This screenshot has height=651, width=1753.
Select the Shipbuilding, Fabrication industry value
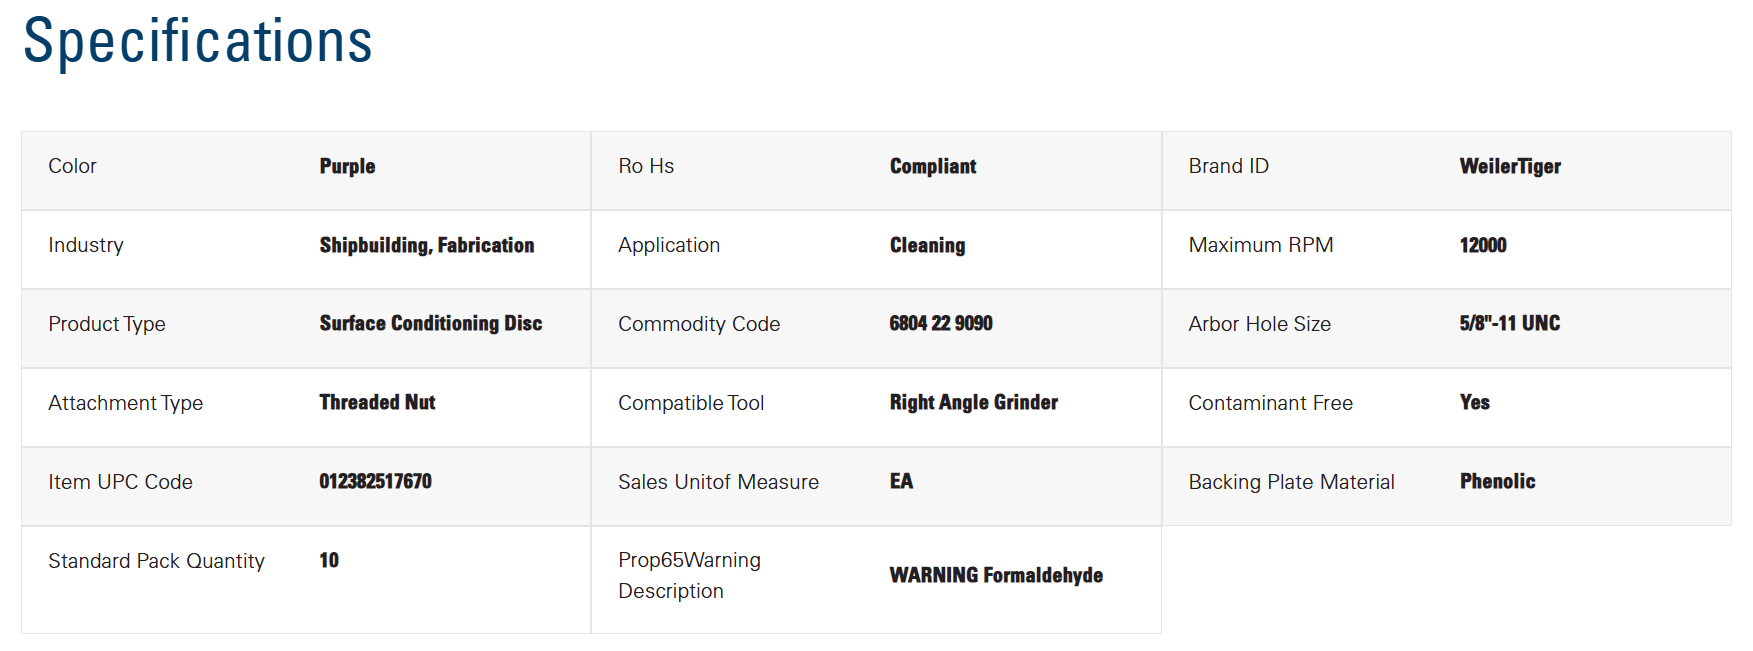(426, 245)
